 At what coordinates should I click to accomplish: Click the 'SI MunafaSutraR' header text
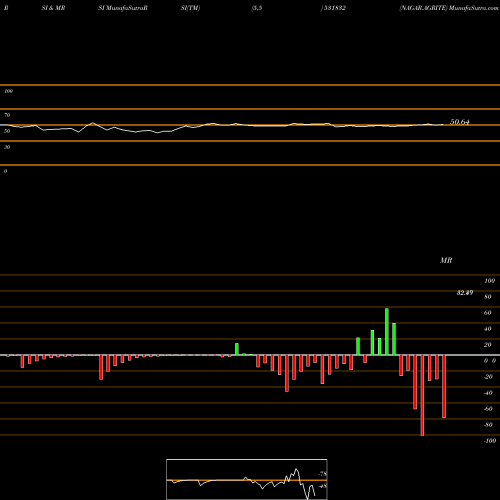[123, 8]
